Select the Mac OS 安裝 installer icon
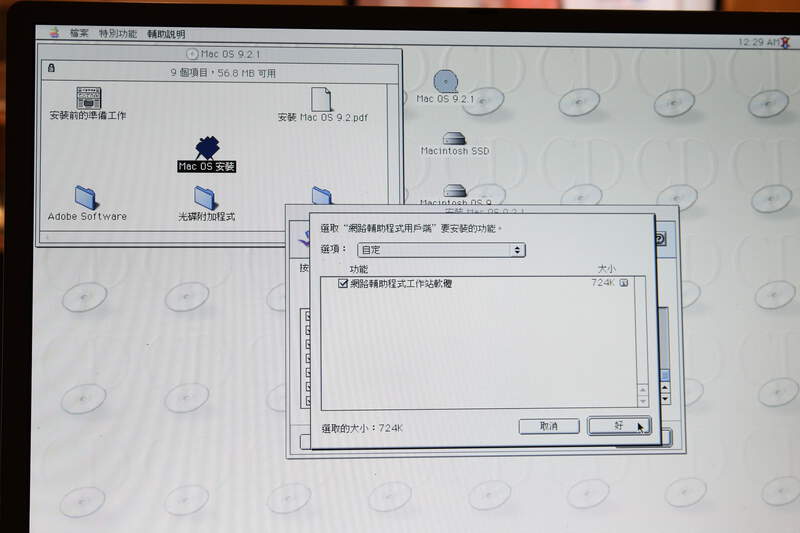Viewport: 800px width, 533px height. [207, 154]
